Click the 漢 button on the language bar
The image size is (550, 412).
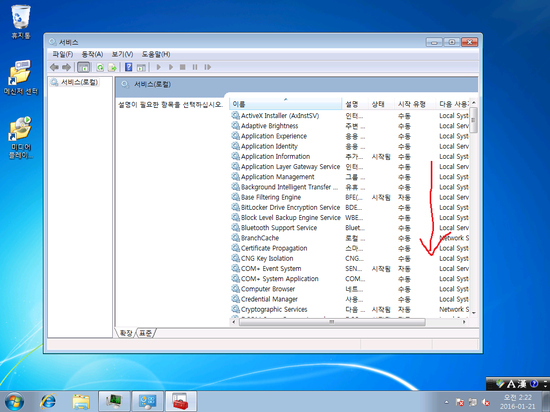point(522,384)
